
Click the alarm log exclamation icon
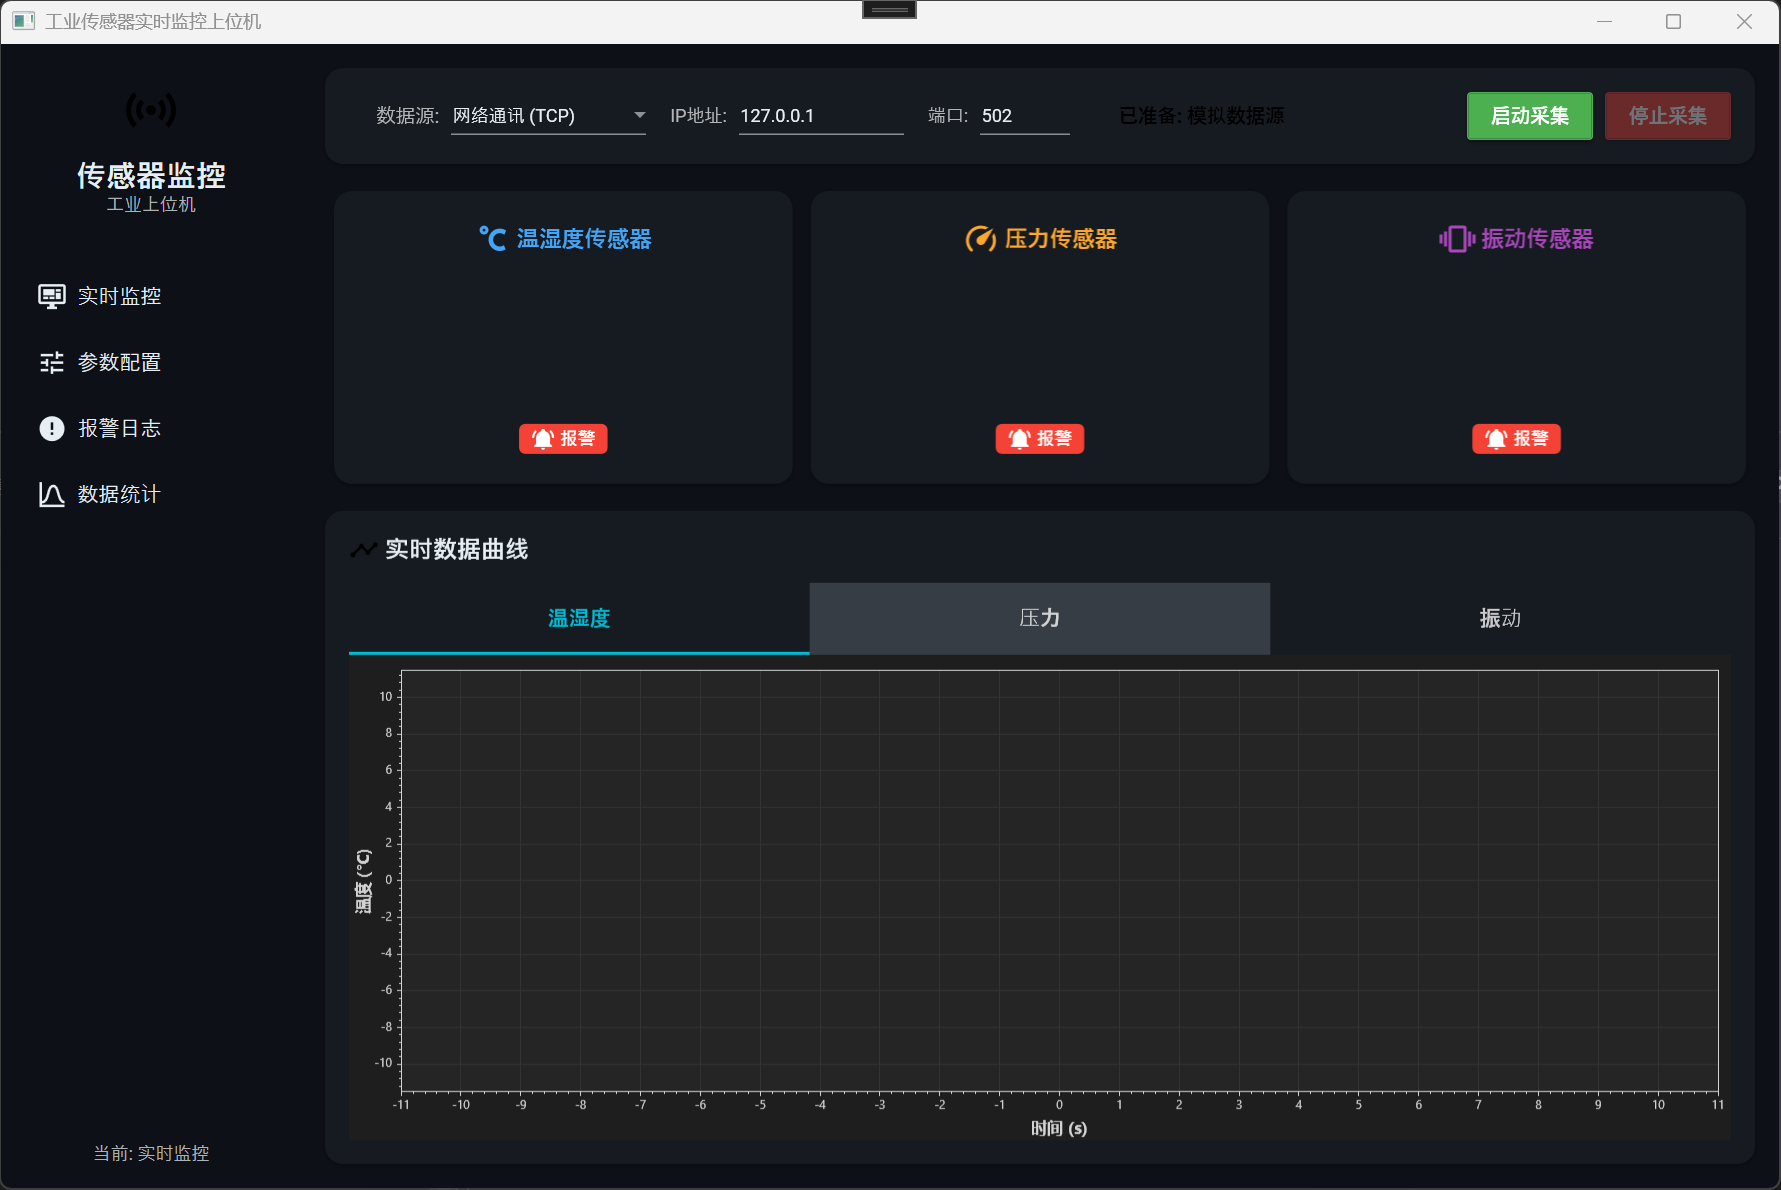click(x=52, y=428)
